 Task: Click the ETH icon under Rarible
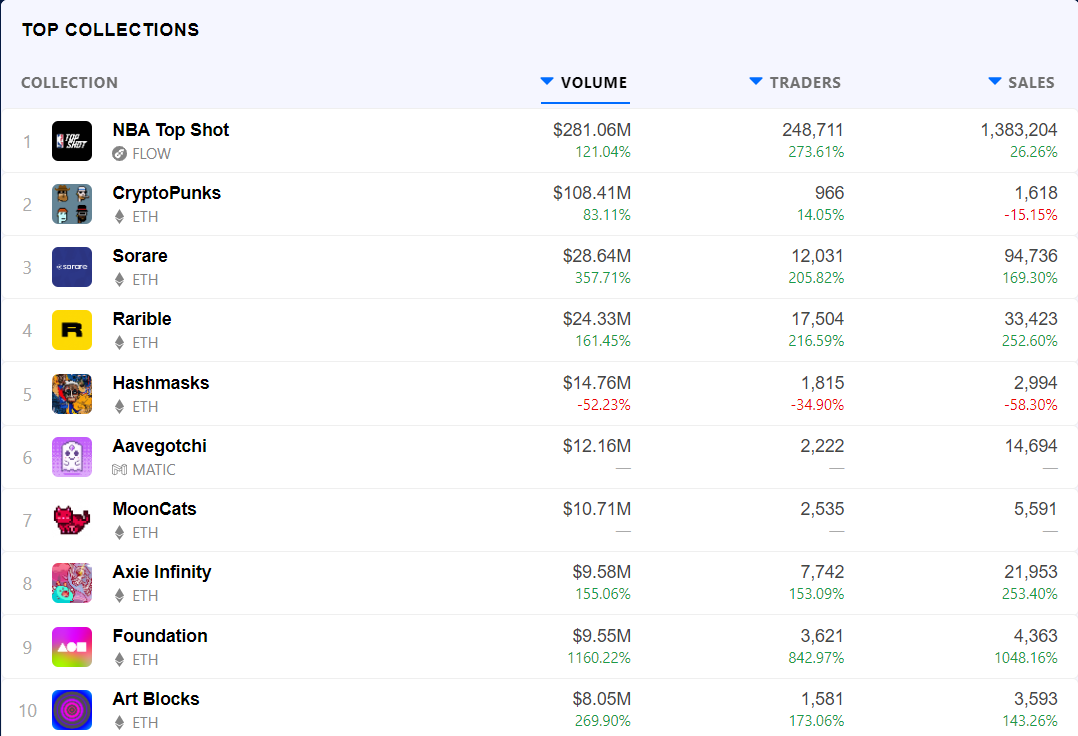[x=120, y=343]
